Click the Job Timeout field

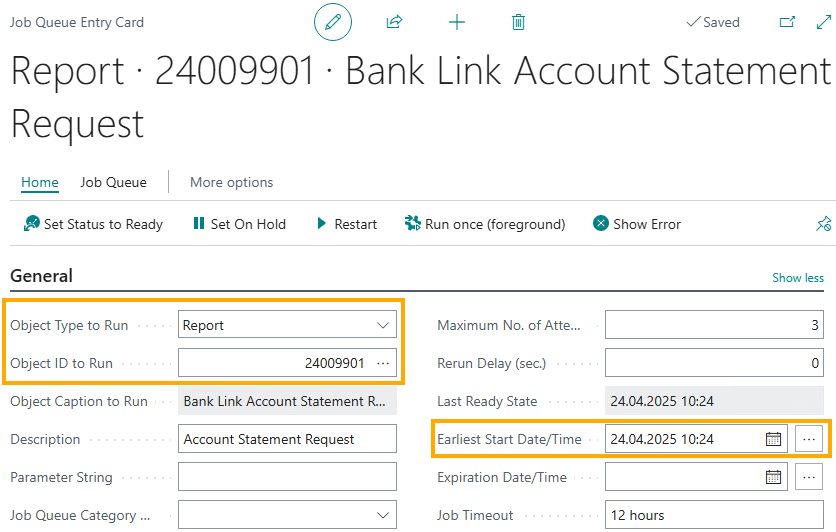click(714, 515)
